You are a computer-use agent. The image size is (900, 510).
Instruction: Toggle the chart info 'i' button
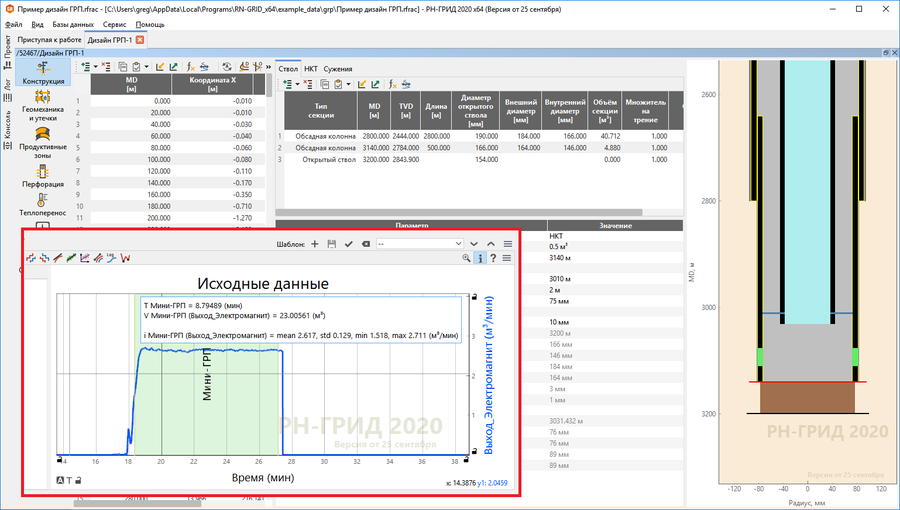click(480, 258)
